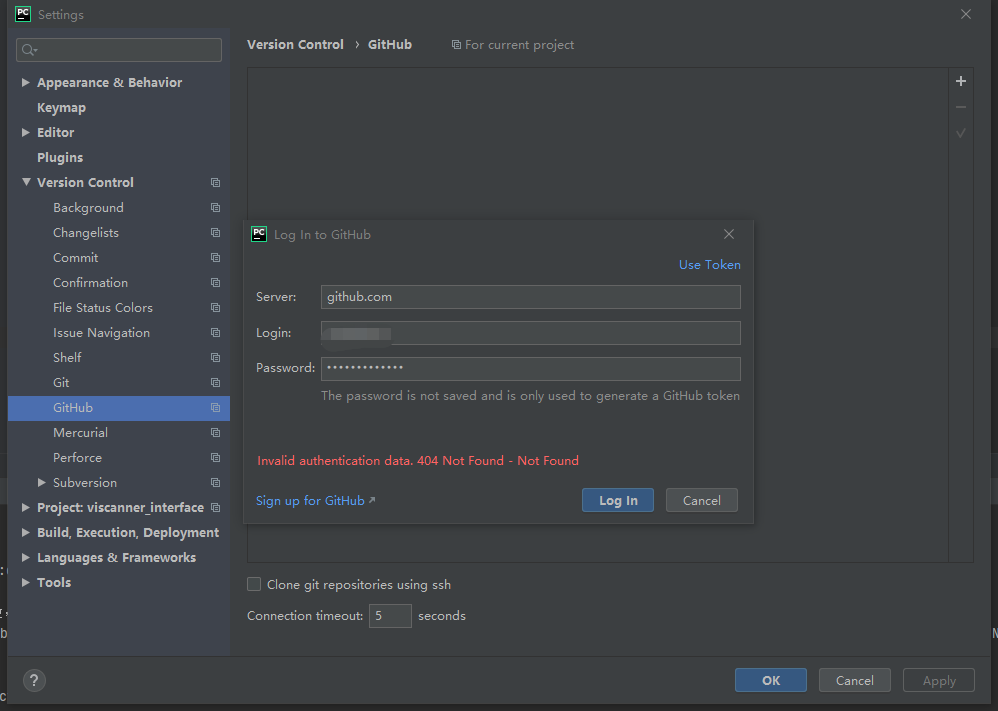Click the For current project icon
Viewport: 998px width, 711px height.
456,45
